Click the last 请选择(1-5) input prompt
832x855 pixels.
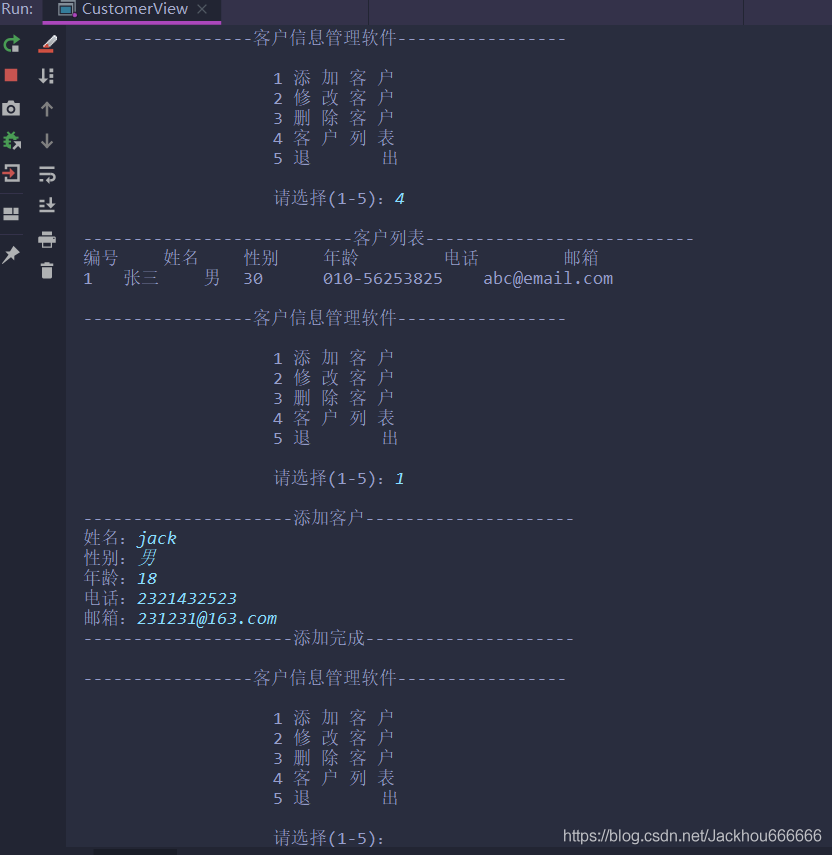pyautogui.click(x=329, y=838)
